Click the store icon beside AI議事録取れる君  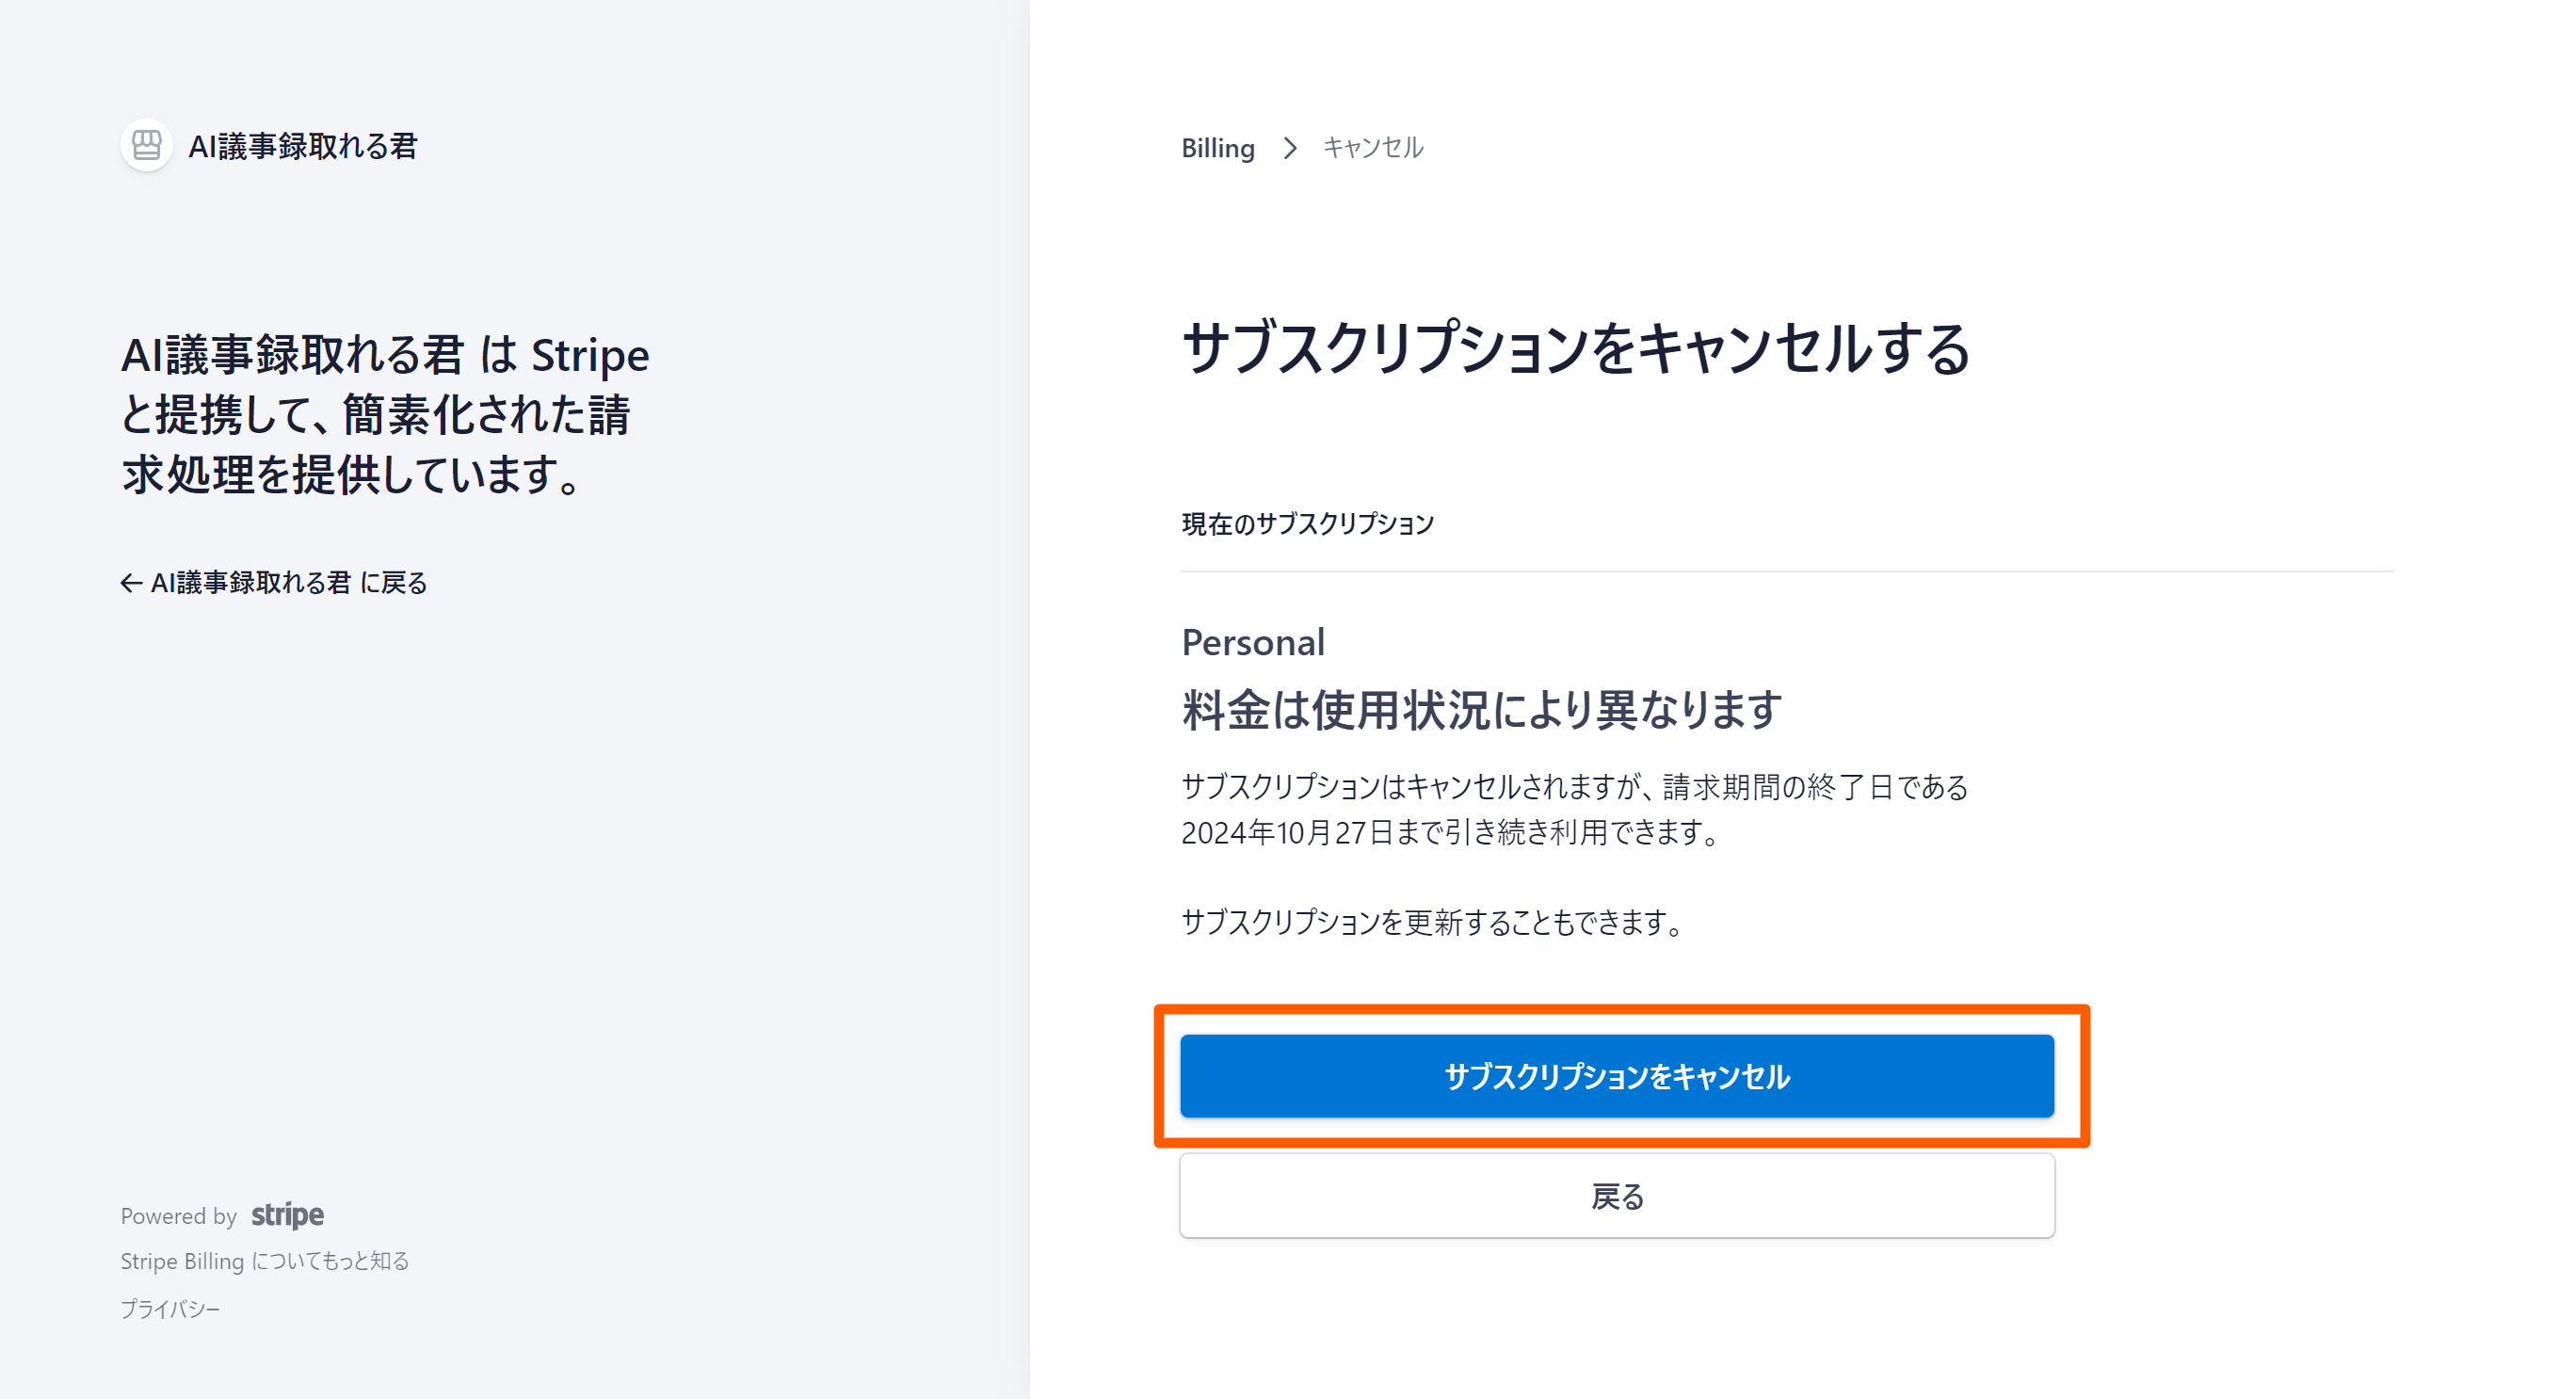click(146, 146)
